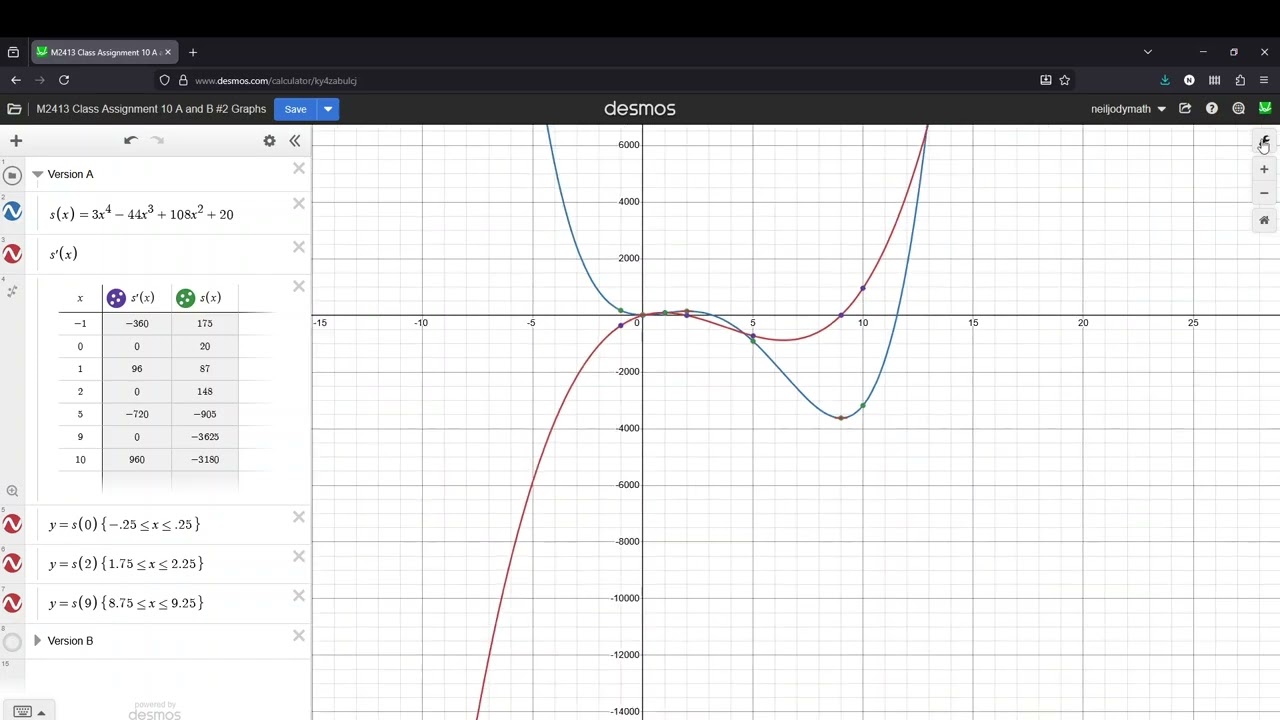Hide the y=s(2) tangent segment
The image size is (1280, 720).
12,564
